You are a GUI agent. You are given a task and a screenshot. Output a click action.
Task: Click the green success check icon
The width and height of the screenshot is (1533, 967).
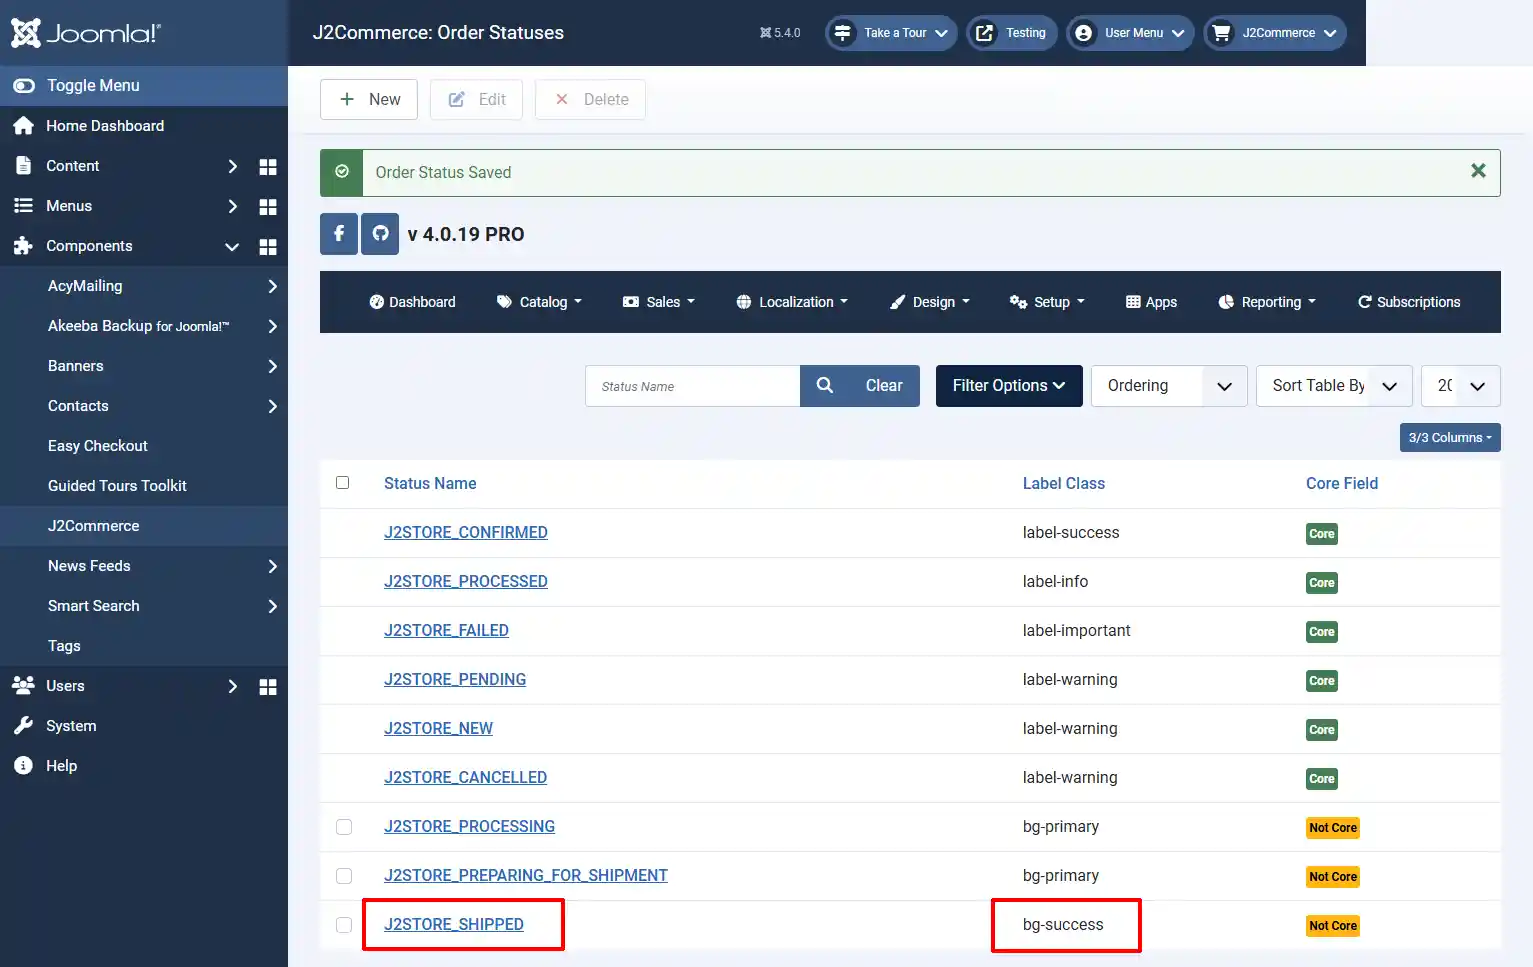[x=342, y=172]
